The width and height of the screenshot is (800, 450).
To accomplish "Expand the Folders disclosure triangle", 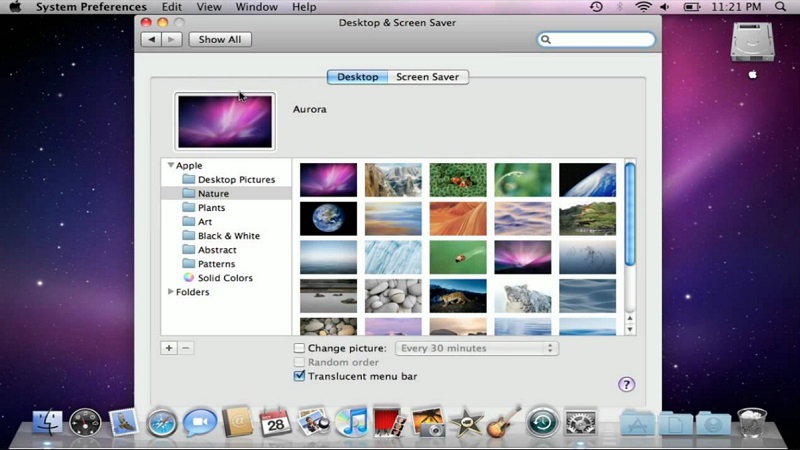I will pos(171,292).
